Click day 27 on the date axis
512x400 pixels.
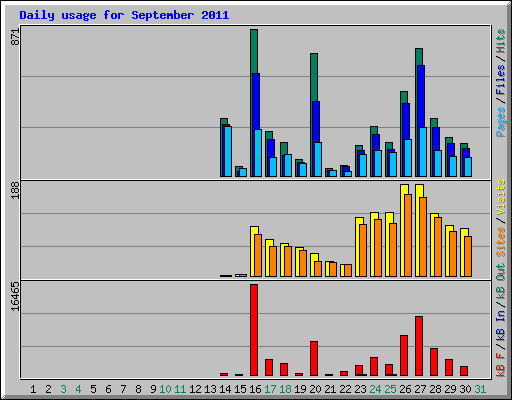point(420,389)
